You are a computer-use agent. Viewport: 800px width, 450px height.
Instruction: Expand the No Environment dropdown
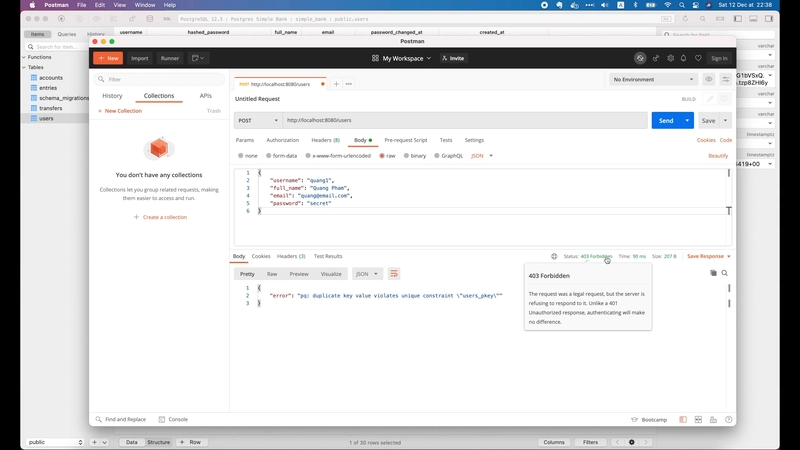652,79
